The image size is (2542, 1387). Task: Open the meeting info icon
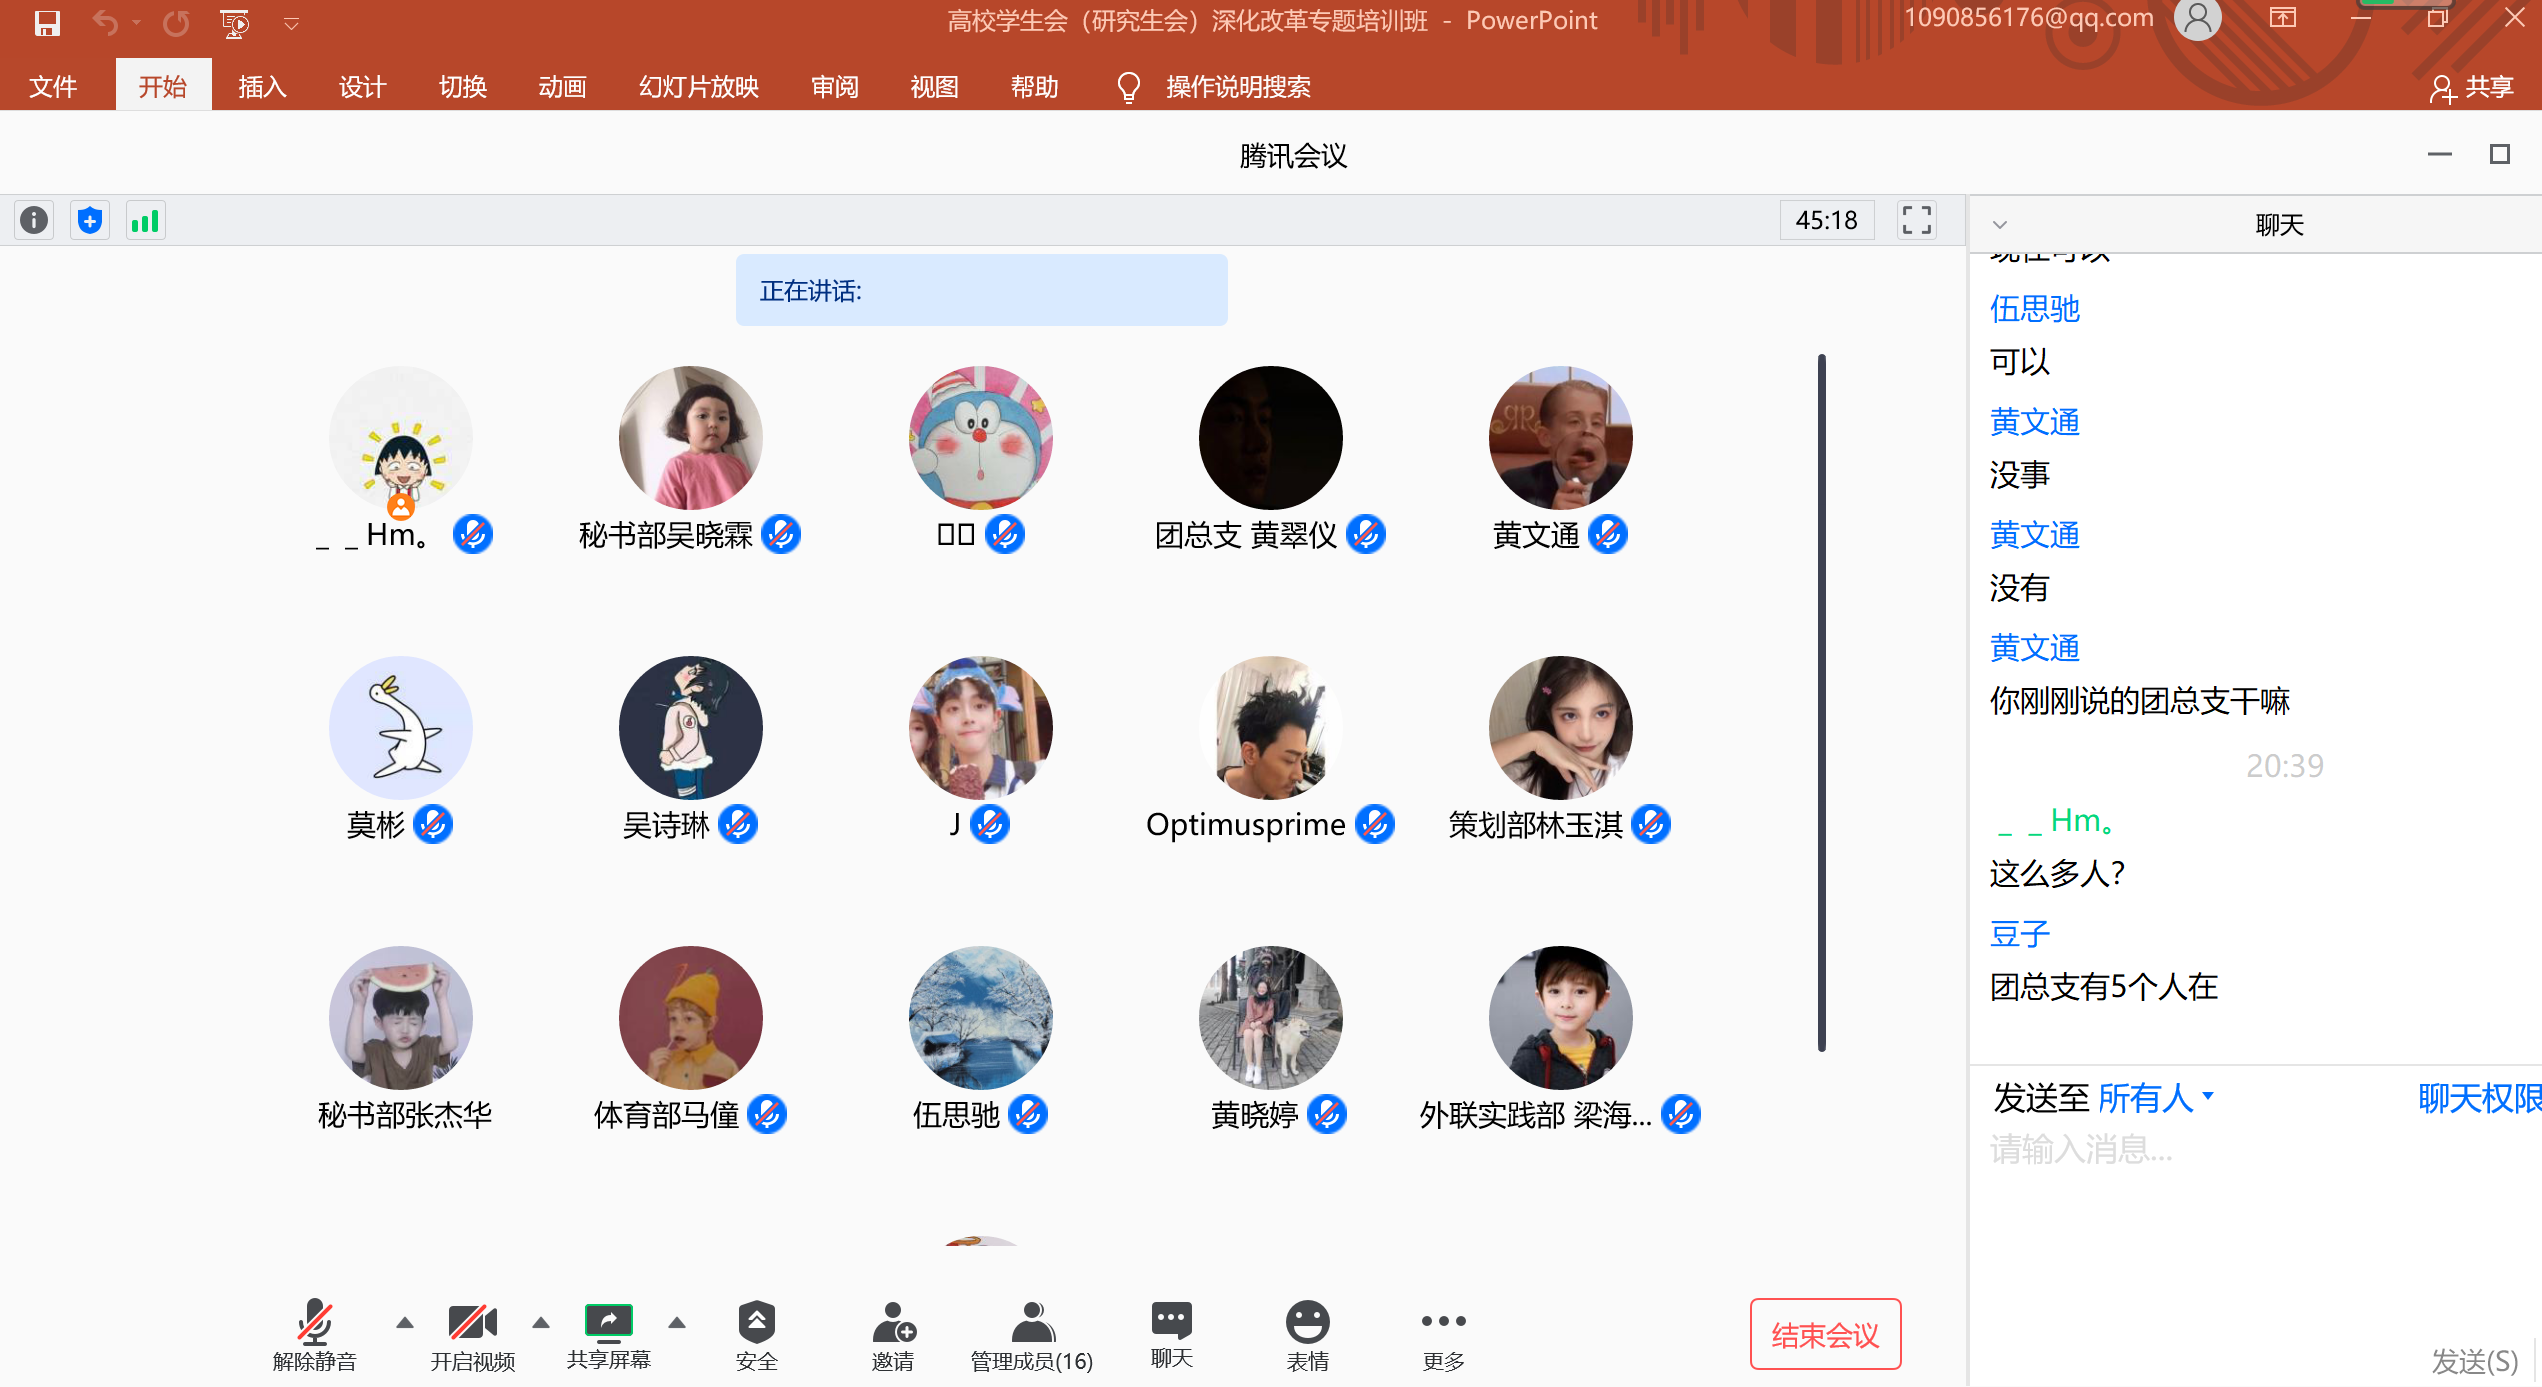point(34,220)
